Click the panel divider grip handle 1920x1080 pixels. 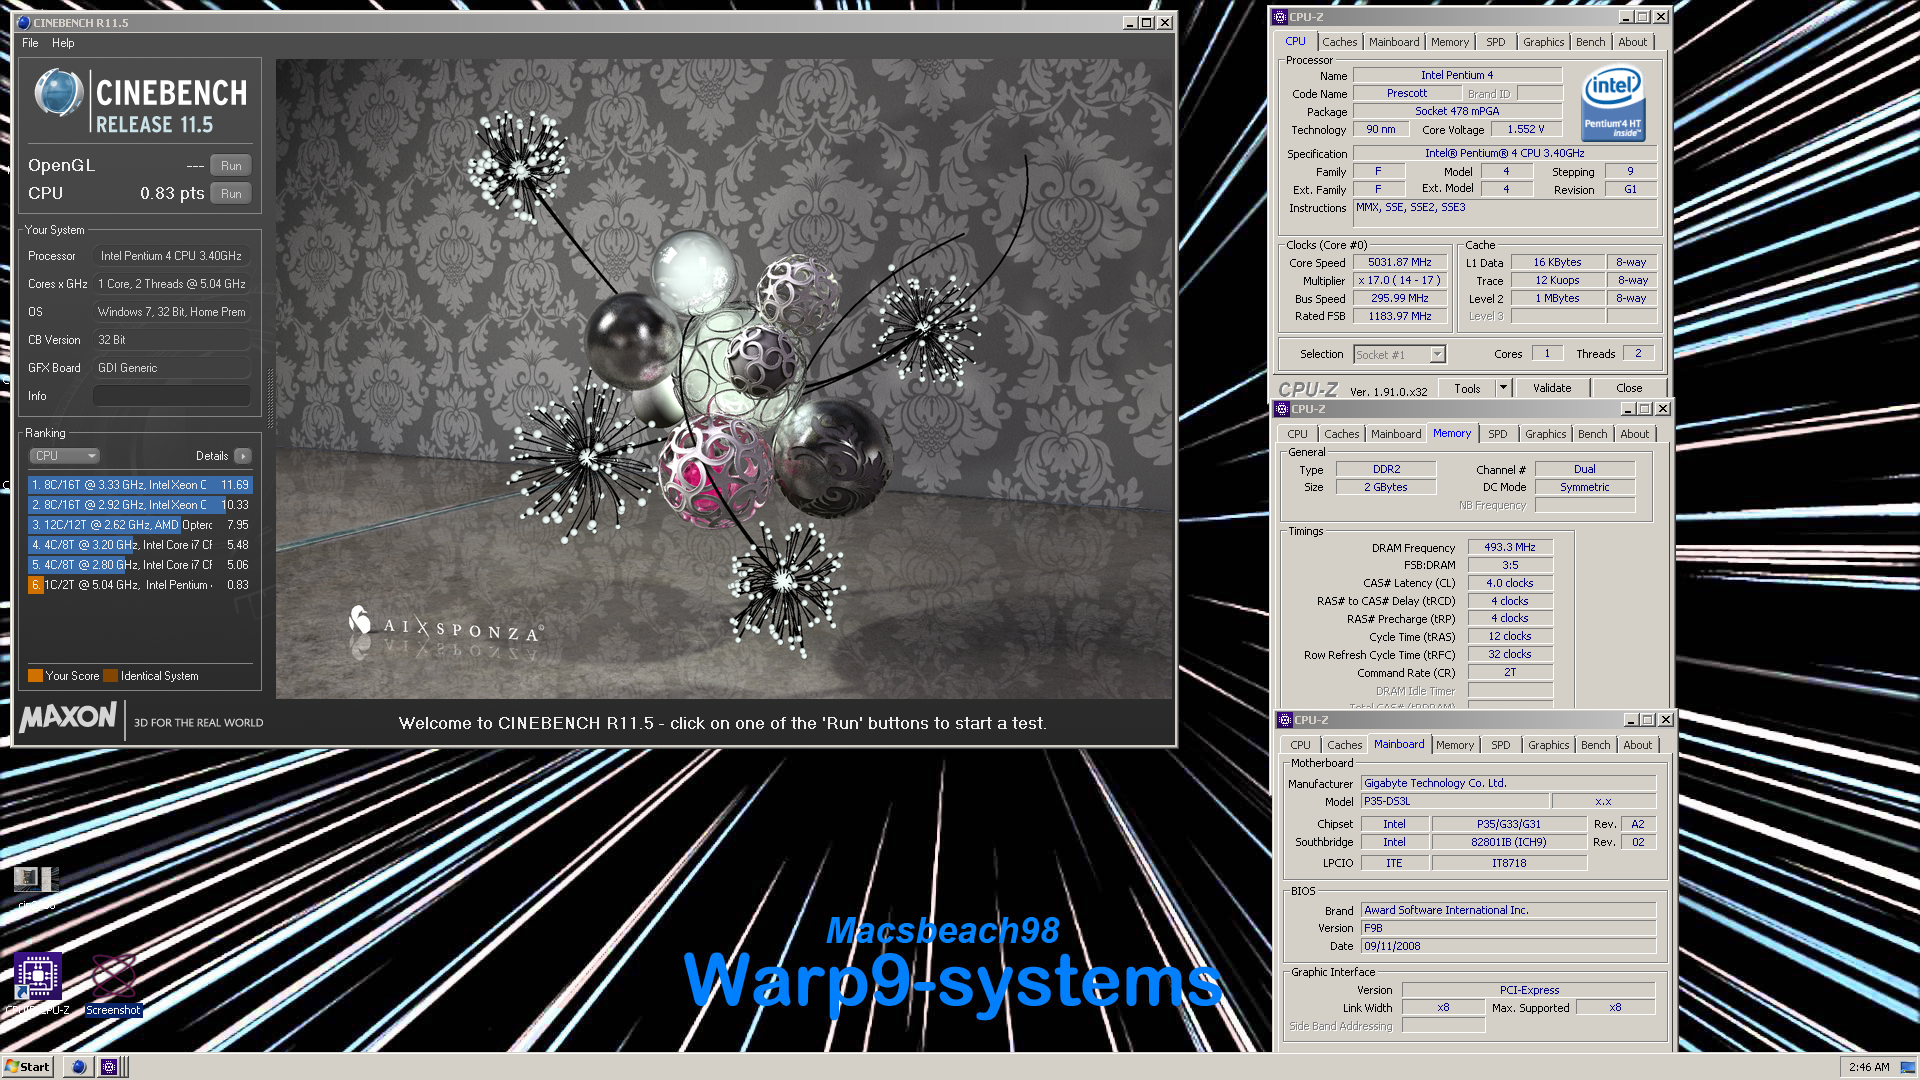pos(269,400)
